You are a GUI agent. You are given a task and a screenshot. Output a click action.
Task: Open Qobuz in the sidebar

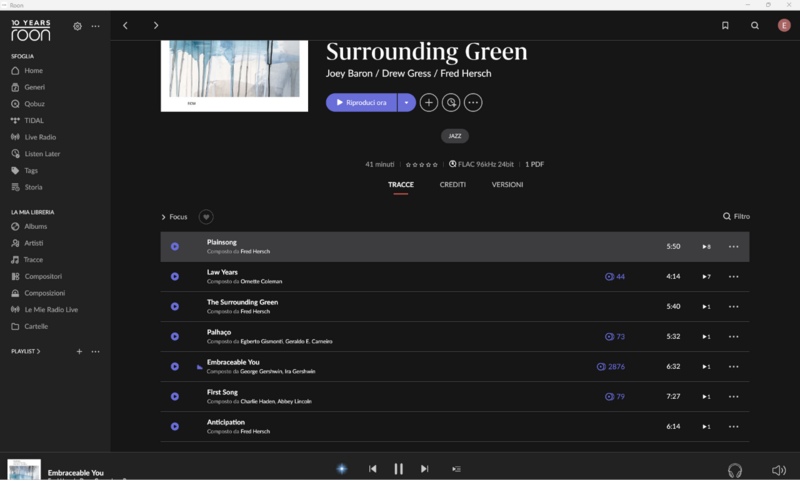click(34, 103)
